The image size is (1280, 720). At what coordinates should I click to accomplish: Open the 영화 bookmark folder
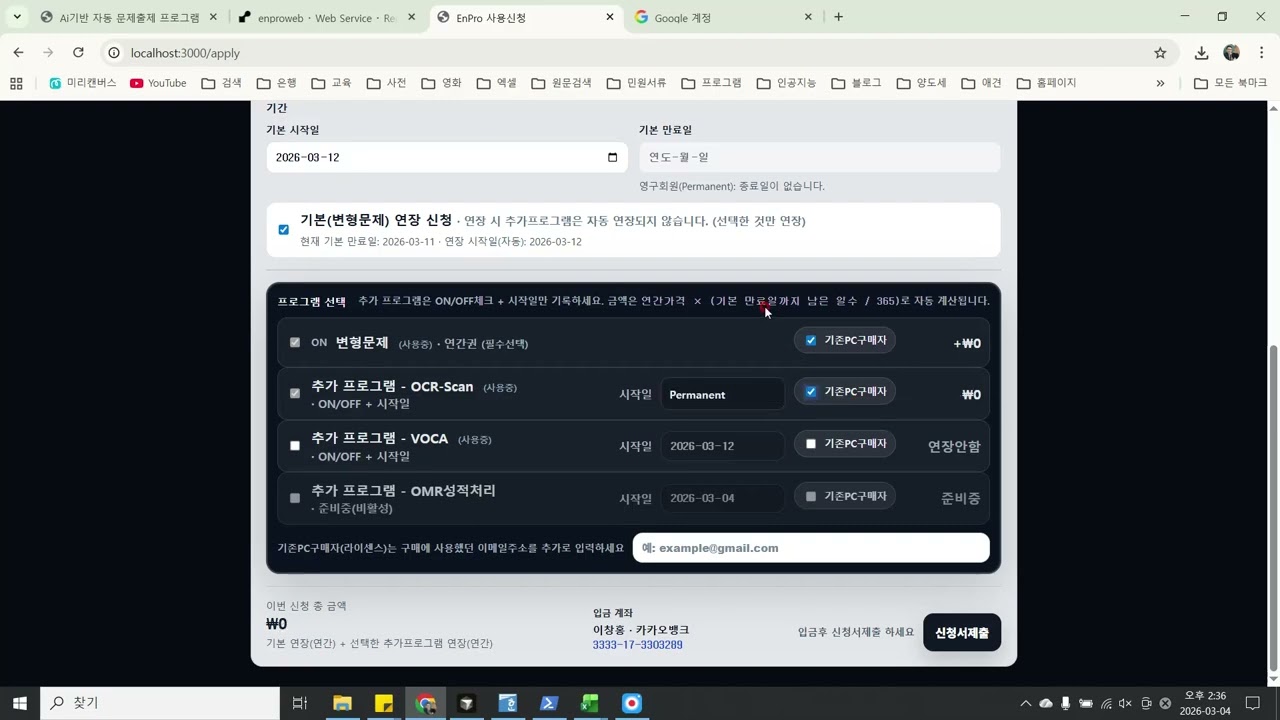[x=442, y=83]
